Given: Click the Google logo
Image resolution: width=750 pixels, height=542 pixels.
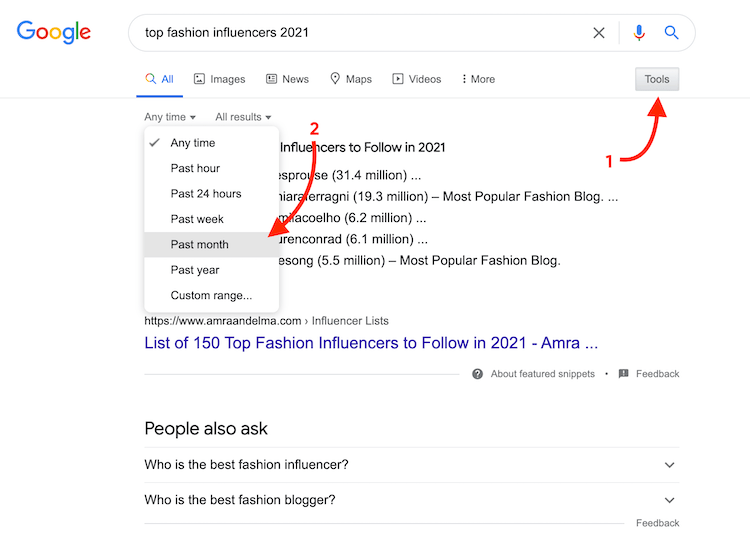Looking at the screenshot, I should [x=54, y=32].
